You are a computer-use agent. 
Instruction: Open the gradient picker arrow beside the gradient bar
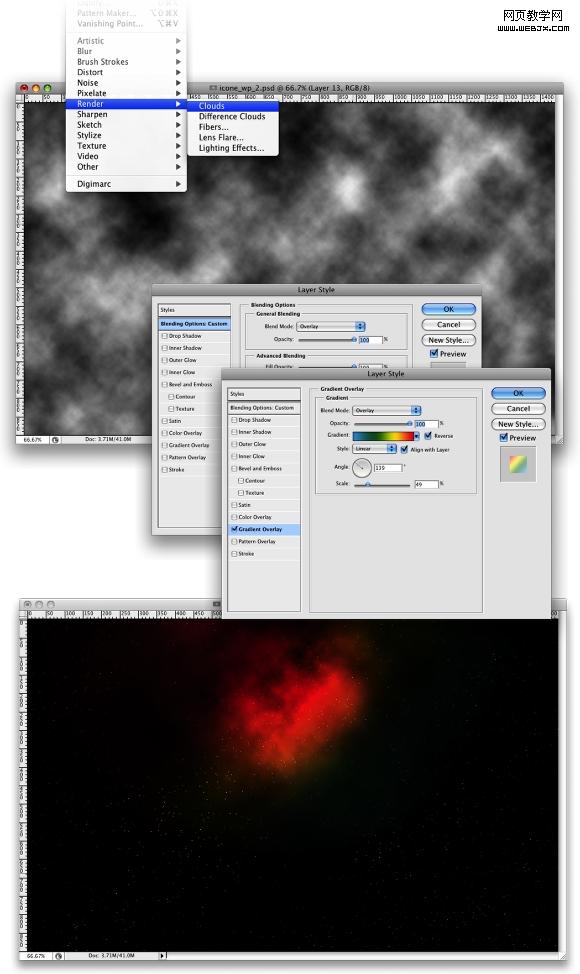point(416,435)
